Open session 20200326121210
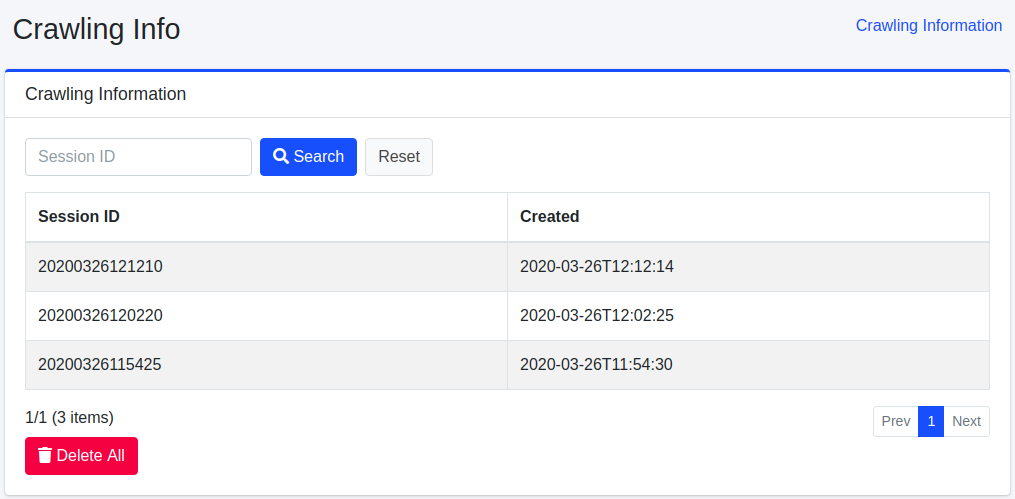Viewport: 1015px width, 499px height. pyautogui.click(x=100, y=267)
